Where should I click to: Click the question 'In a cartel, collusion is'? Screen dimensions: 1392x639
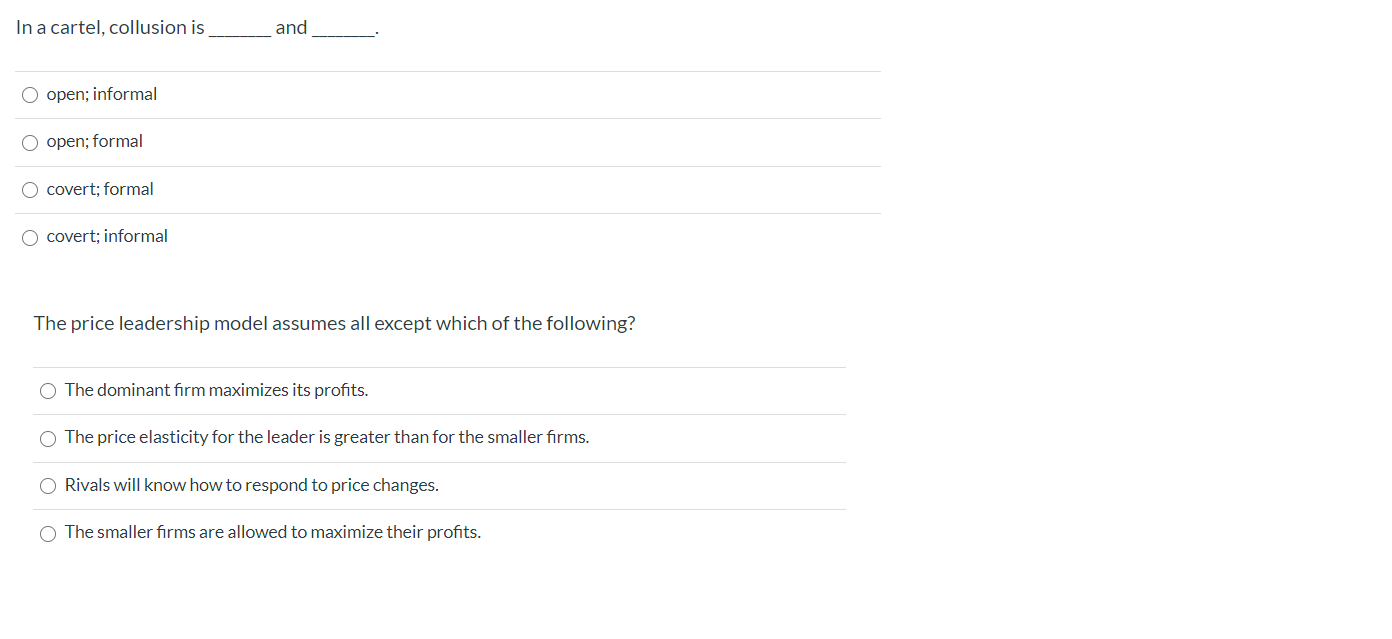click(110, 28)
